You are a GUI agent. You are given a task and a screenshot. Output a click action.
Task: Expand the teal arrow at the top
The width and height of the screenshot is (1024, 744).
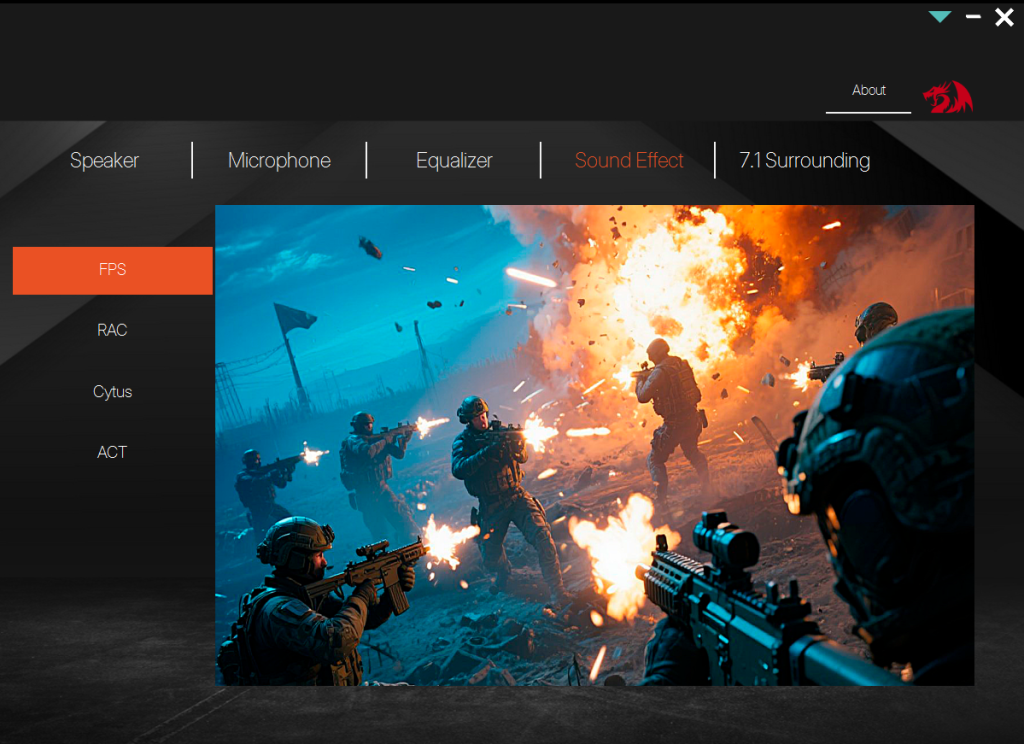939,16
